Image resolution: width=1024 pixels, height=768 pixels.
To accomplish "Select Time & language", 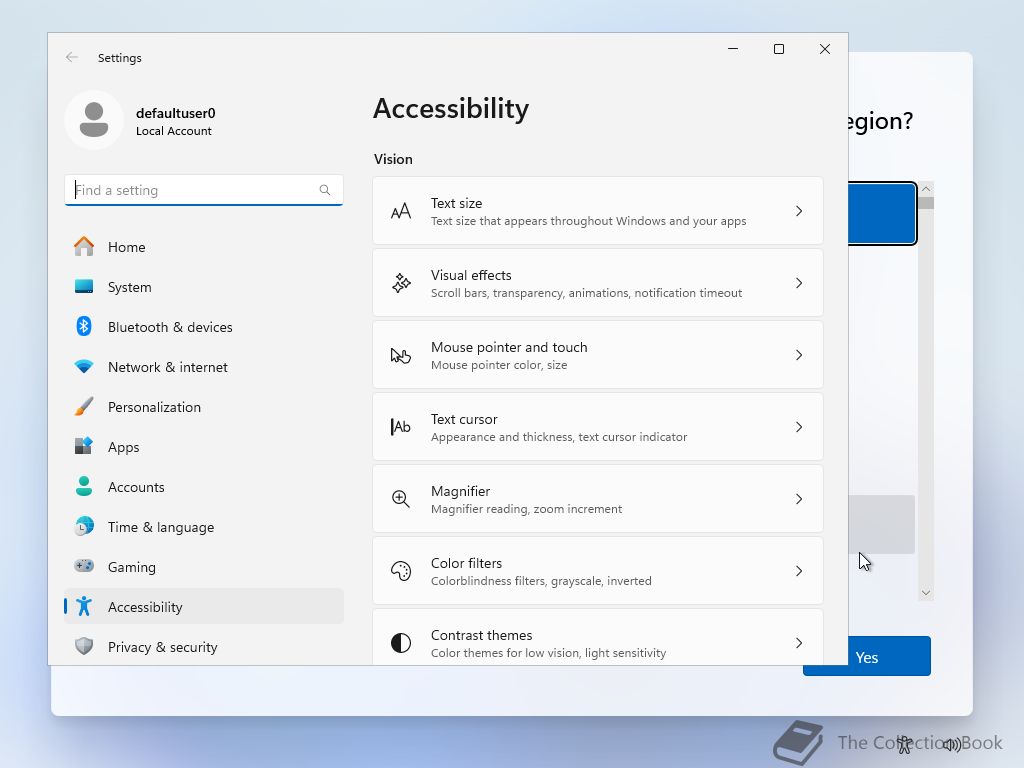I will 204,526.
